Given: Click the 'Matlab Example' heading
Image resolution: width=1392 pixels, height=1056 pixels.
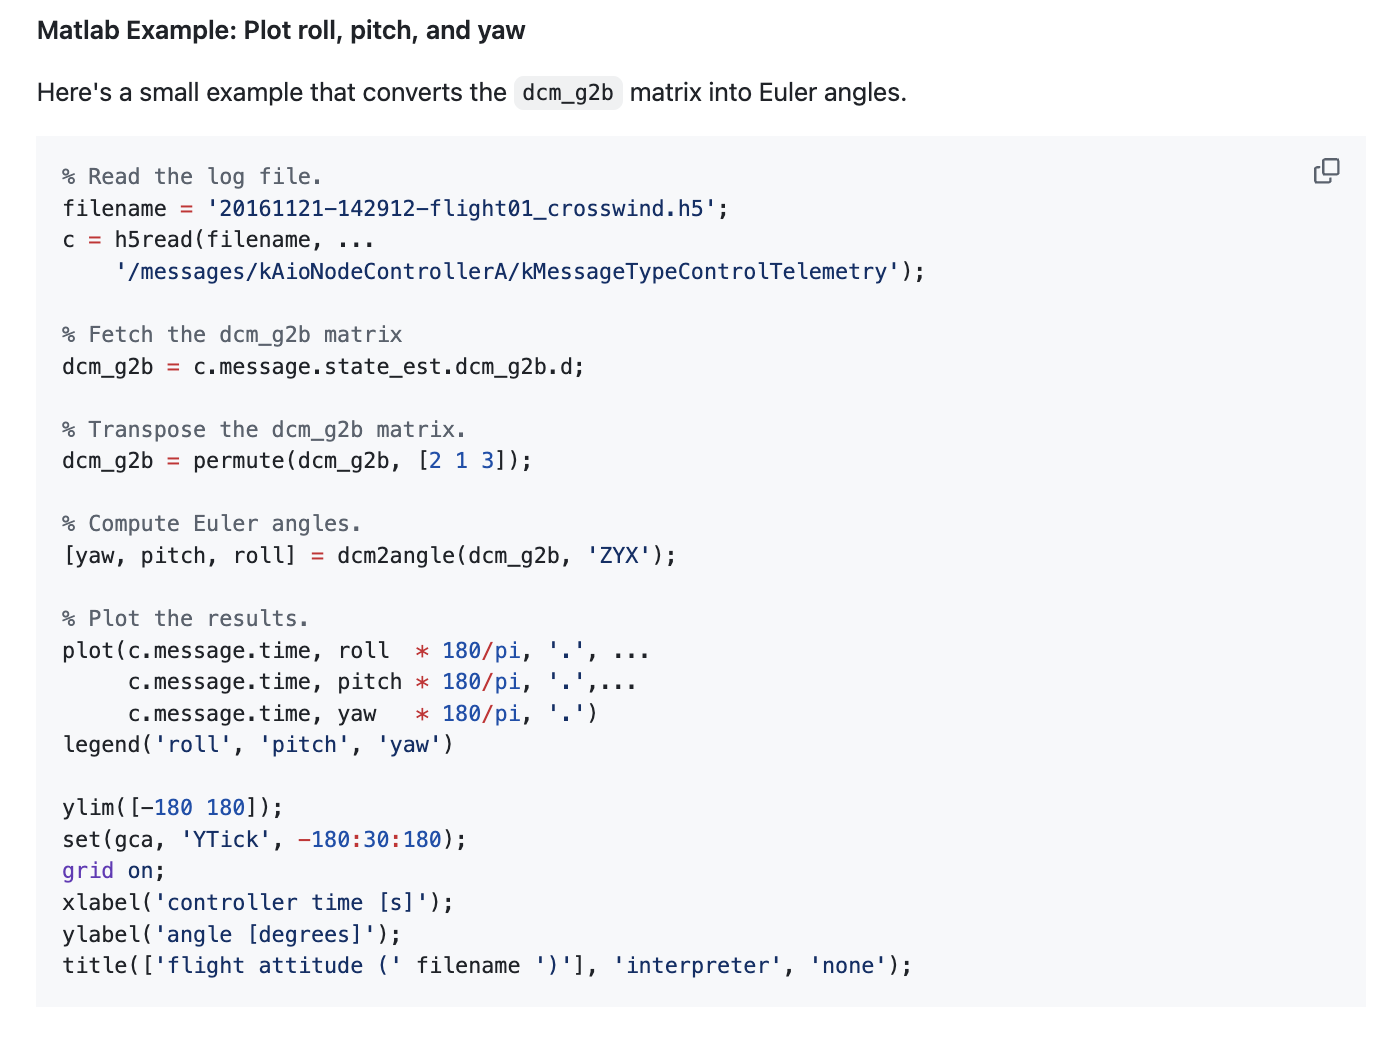Looking at the screenshot, I should point(281,31).
